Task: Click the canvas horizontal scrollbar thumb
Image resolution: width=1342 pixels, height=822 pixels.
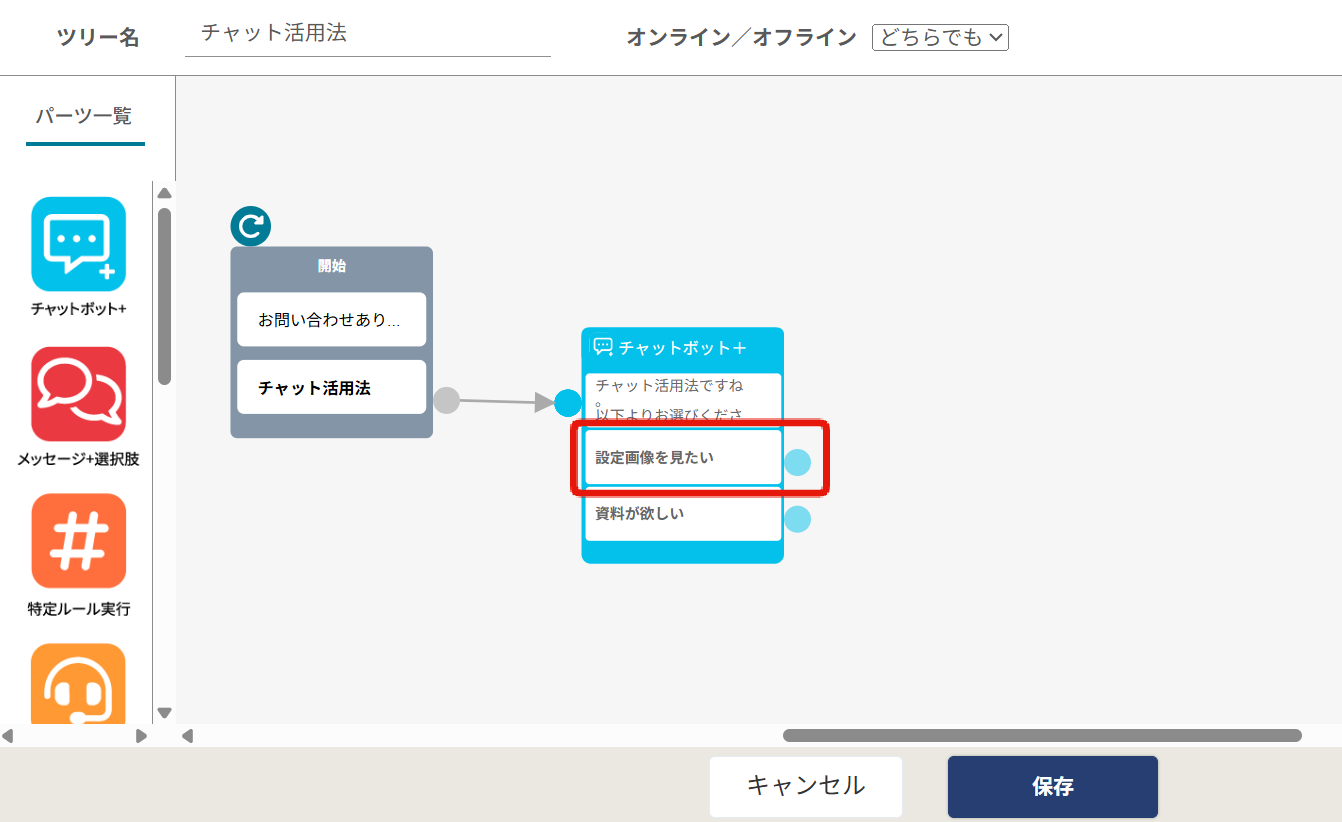Action: pyautogui.click(x=1041, y=736)
